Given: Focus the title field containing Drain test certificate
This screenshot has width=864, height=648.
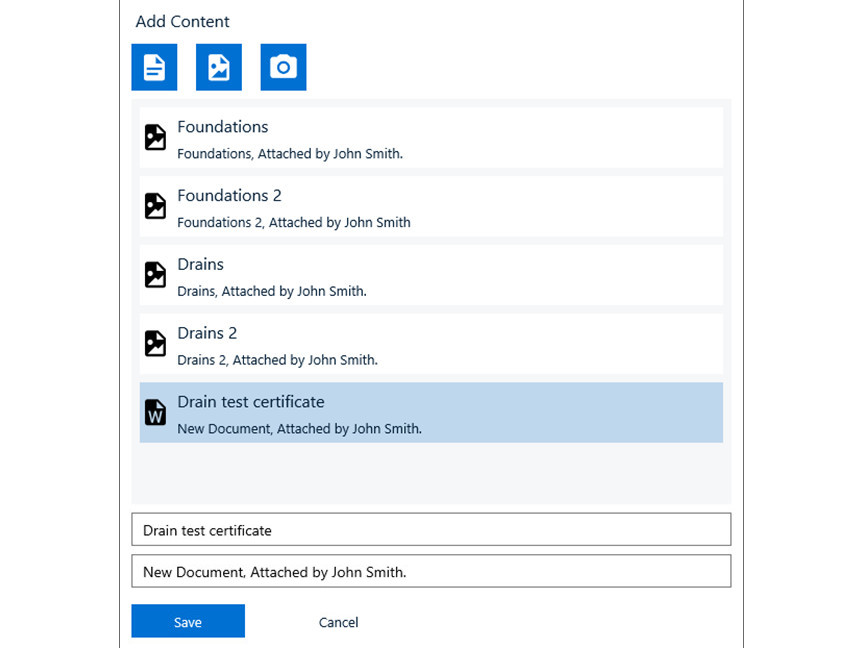Looking at the screenshot, I should (431, 530).
